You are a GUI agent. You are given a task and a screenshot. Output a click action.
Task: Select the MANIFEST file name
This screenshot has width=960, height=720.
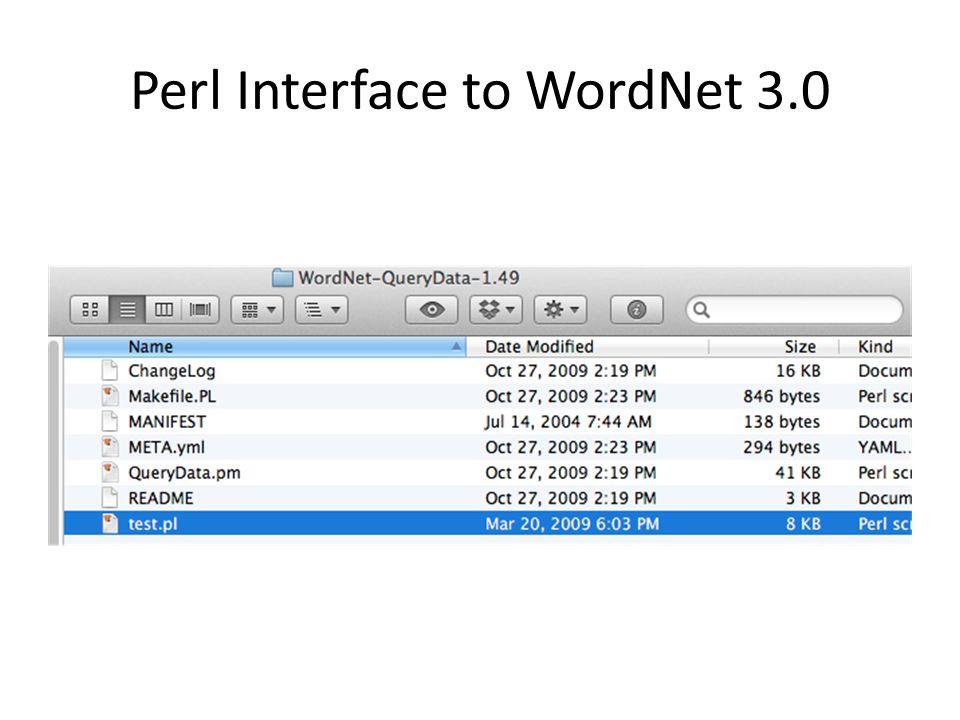pos(167,422)
